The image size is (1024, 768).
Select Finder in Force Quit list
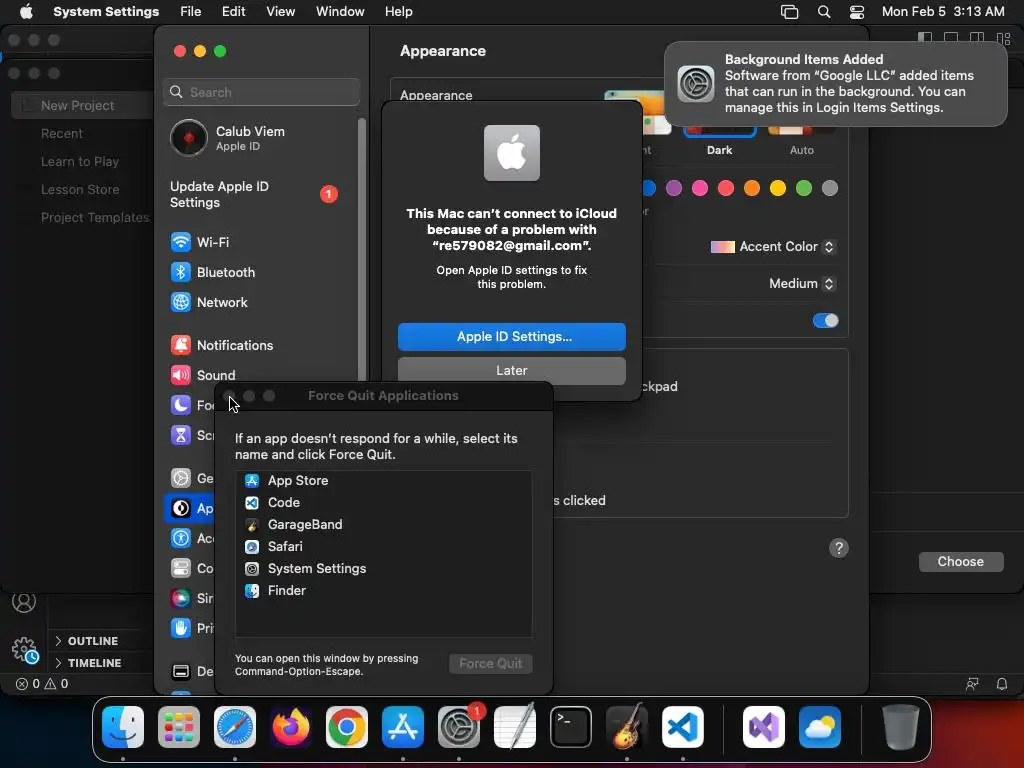pyautogui.click(x=383, y=590)
